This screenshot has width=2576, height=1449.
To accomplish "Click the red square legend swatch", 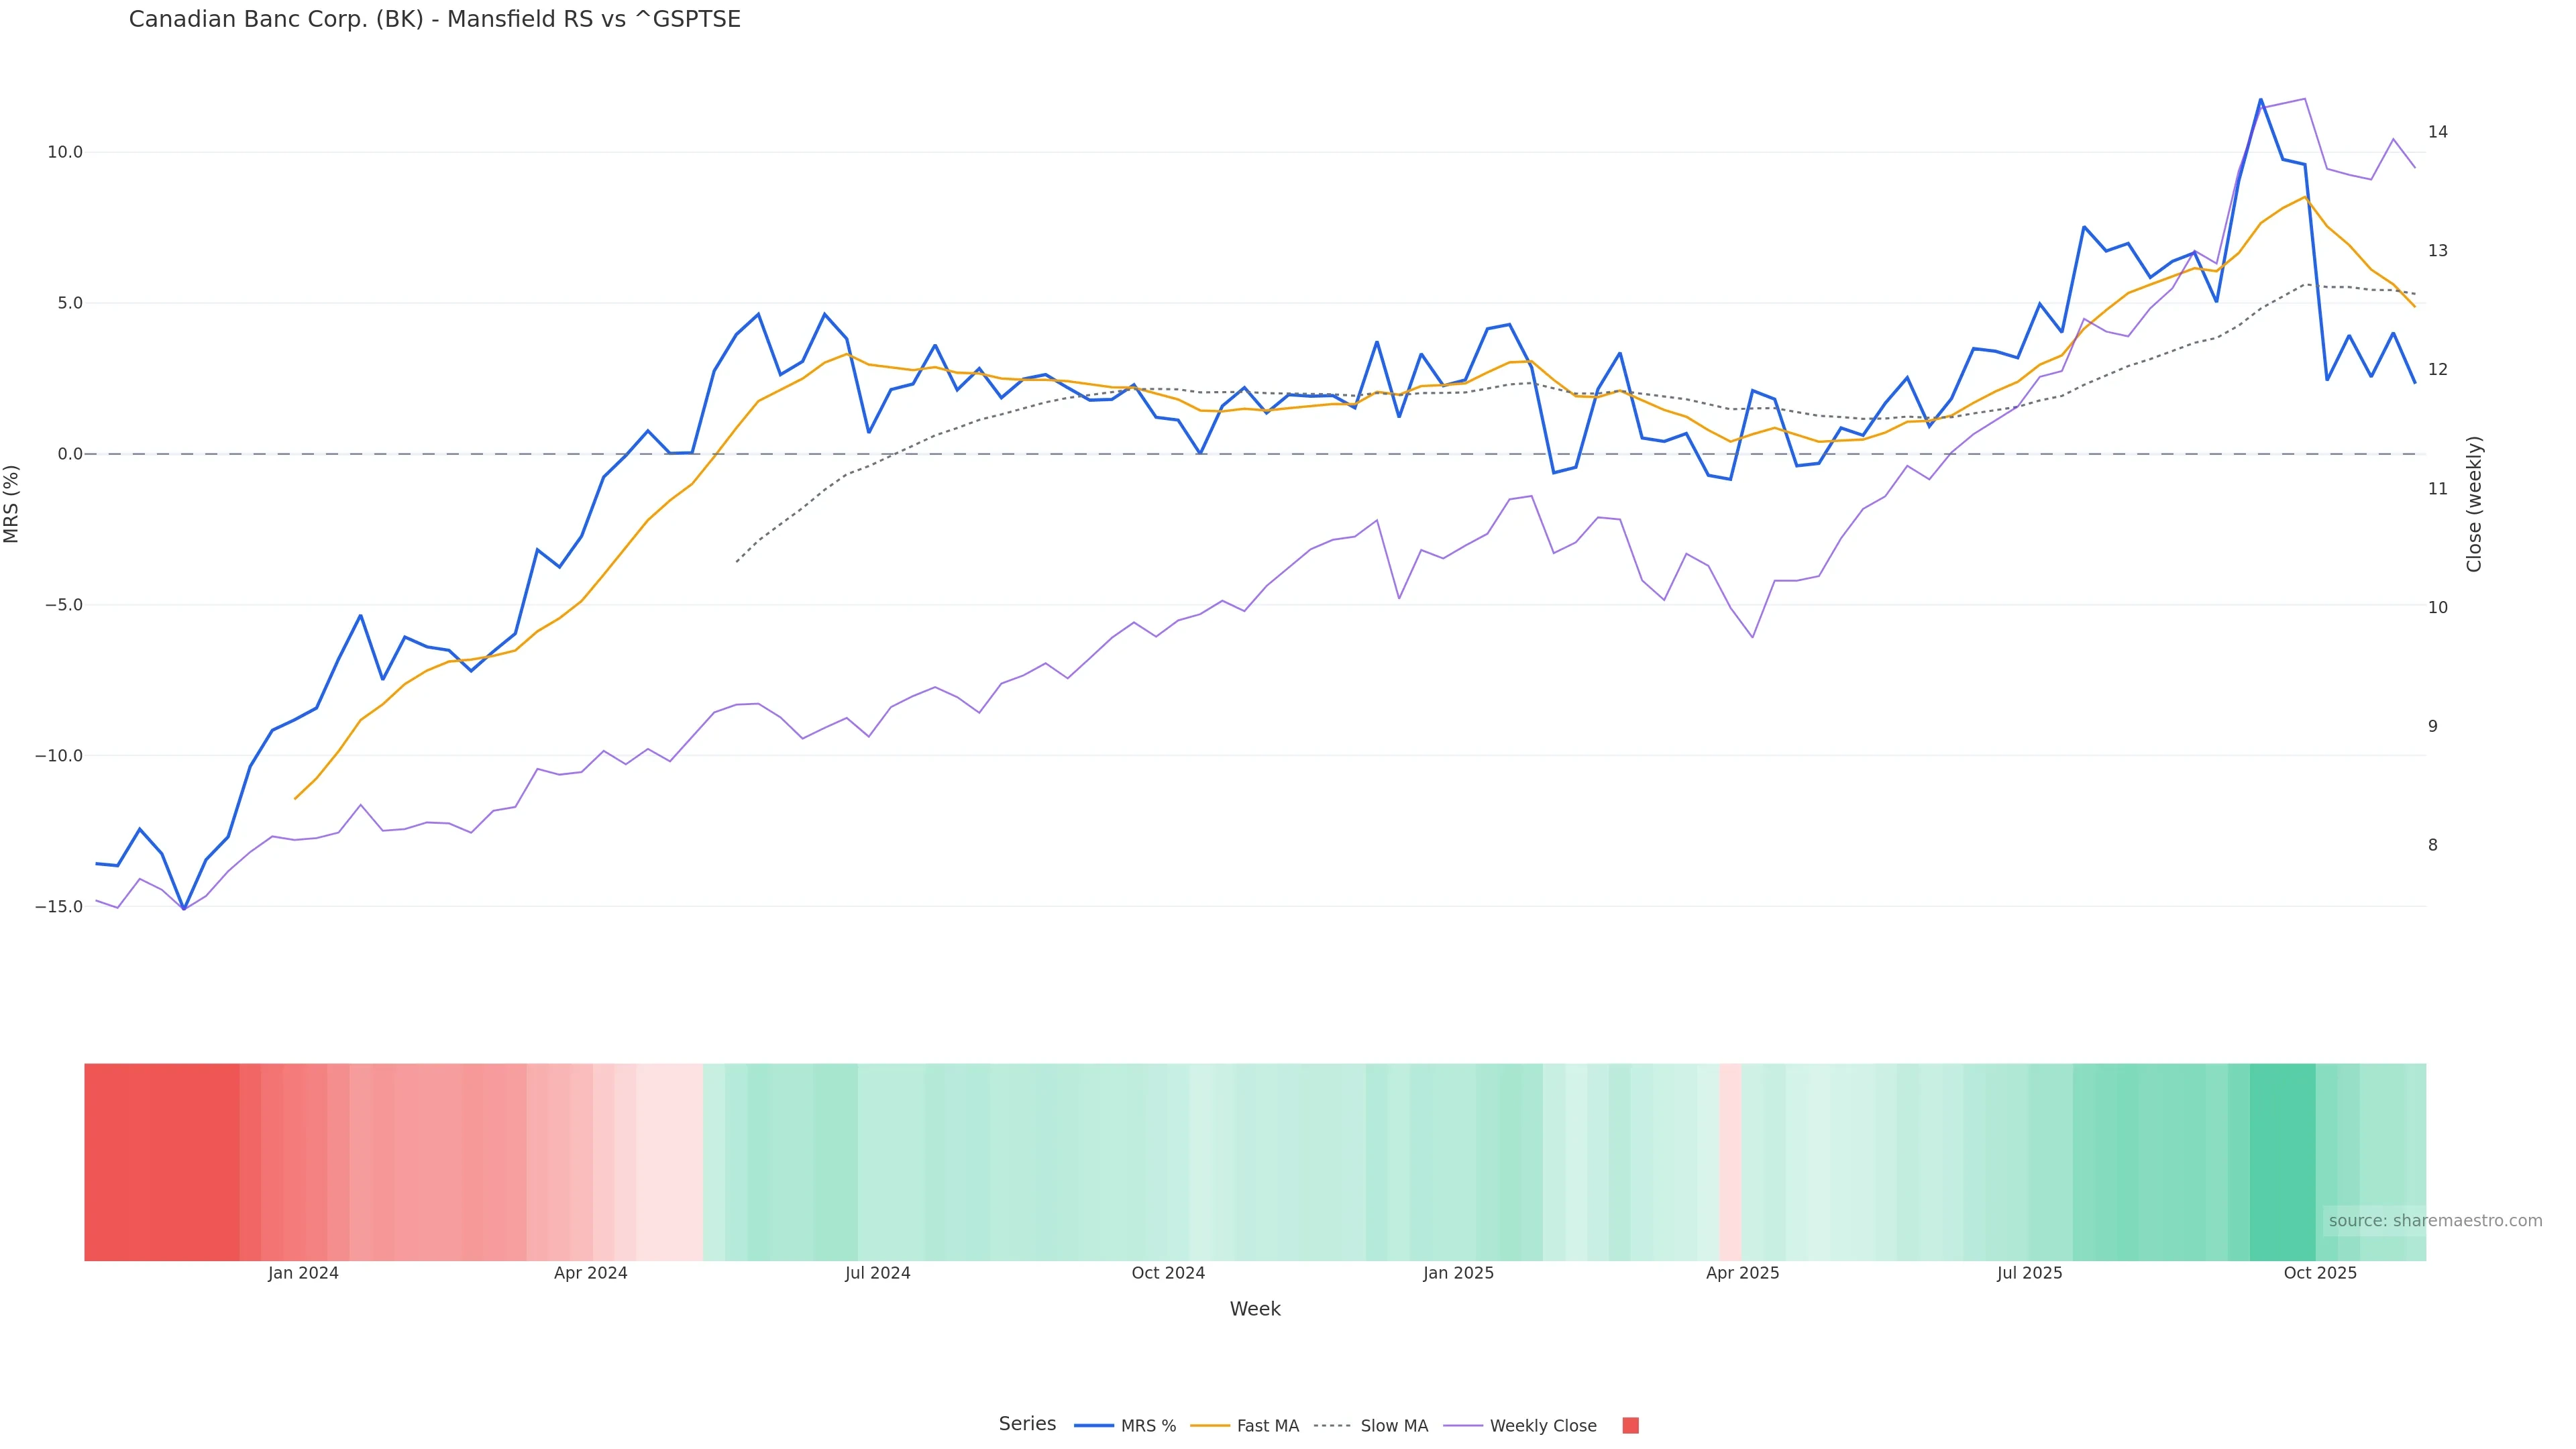I will click(x=1630, y=1425).
